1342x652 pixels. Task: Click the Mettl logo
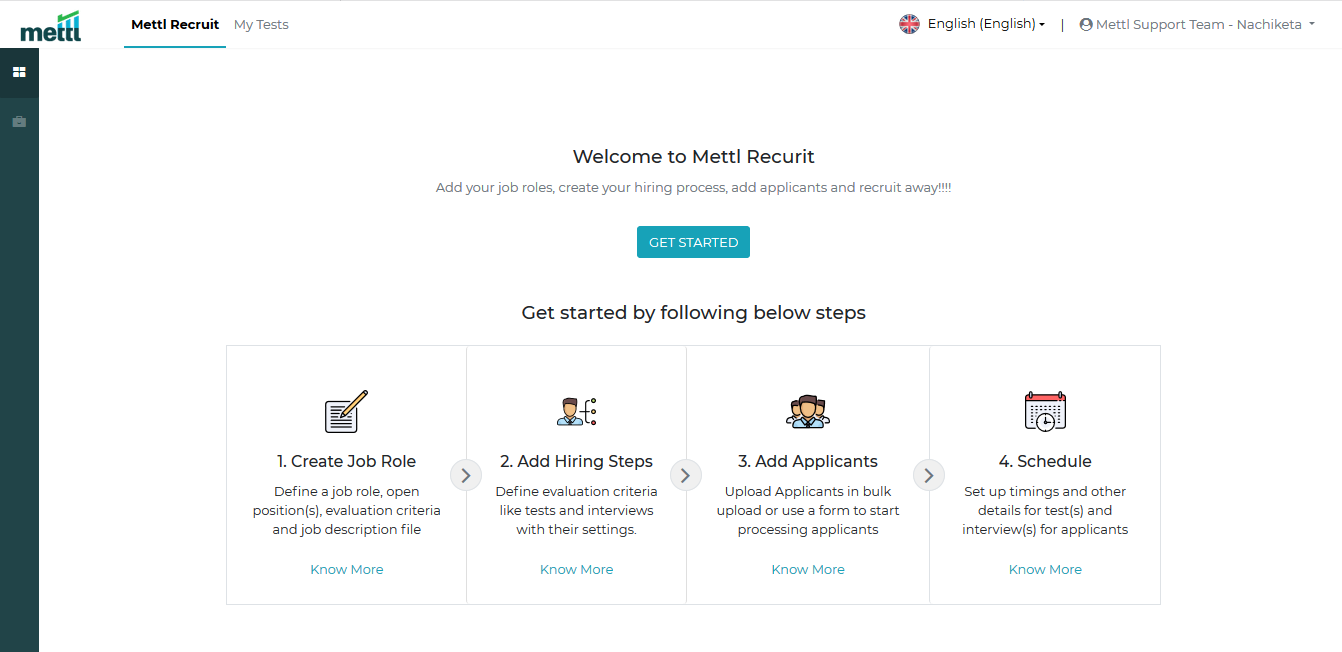[51, 26]
